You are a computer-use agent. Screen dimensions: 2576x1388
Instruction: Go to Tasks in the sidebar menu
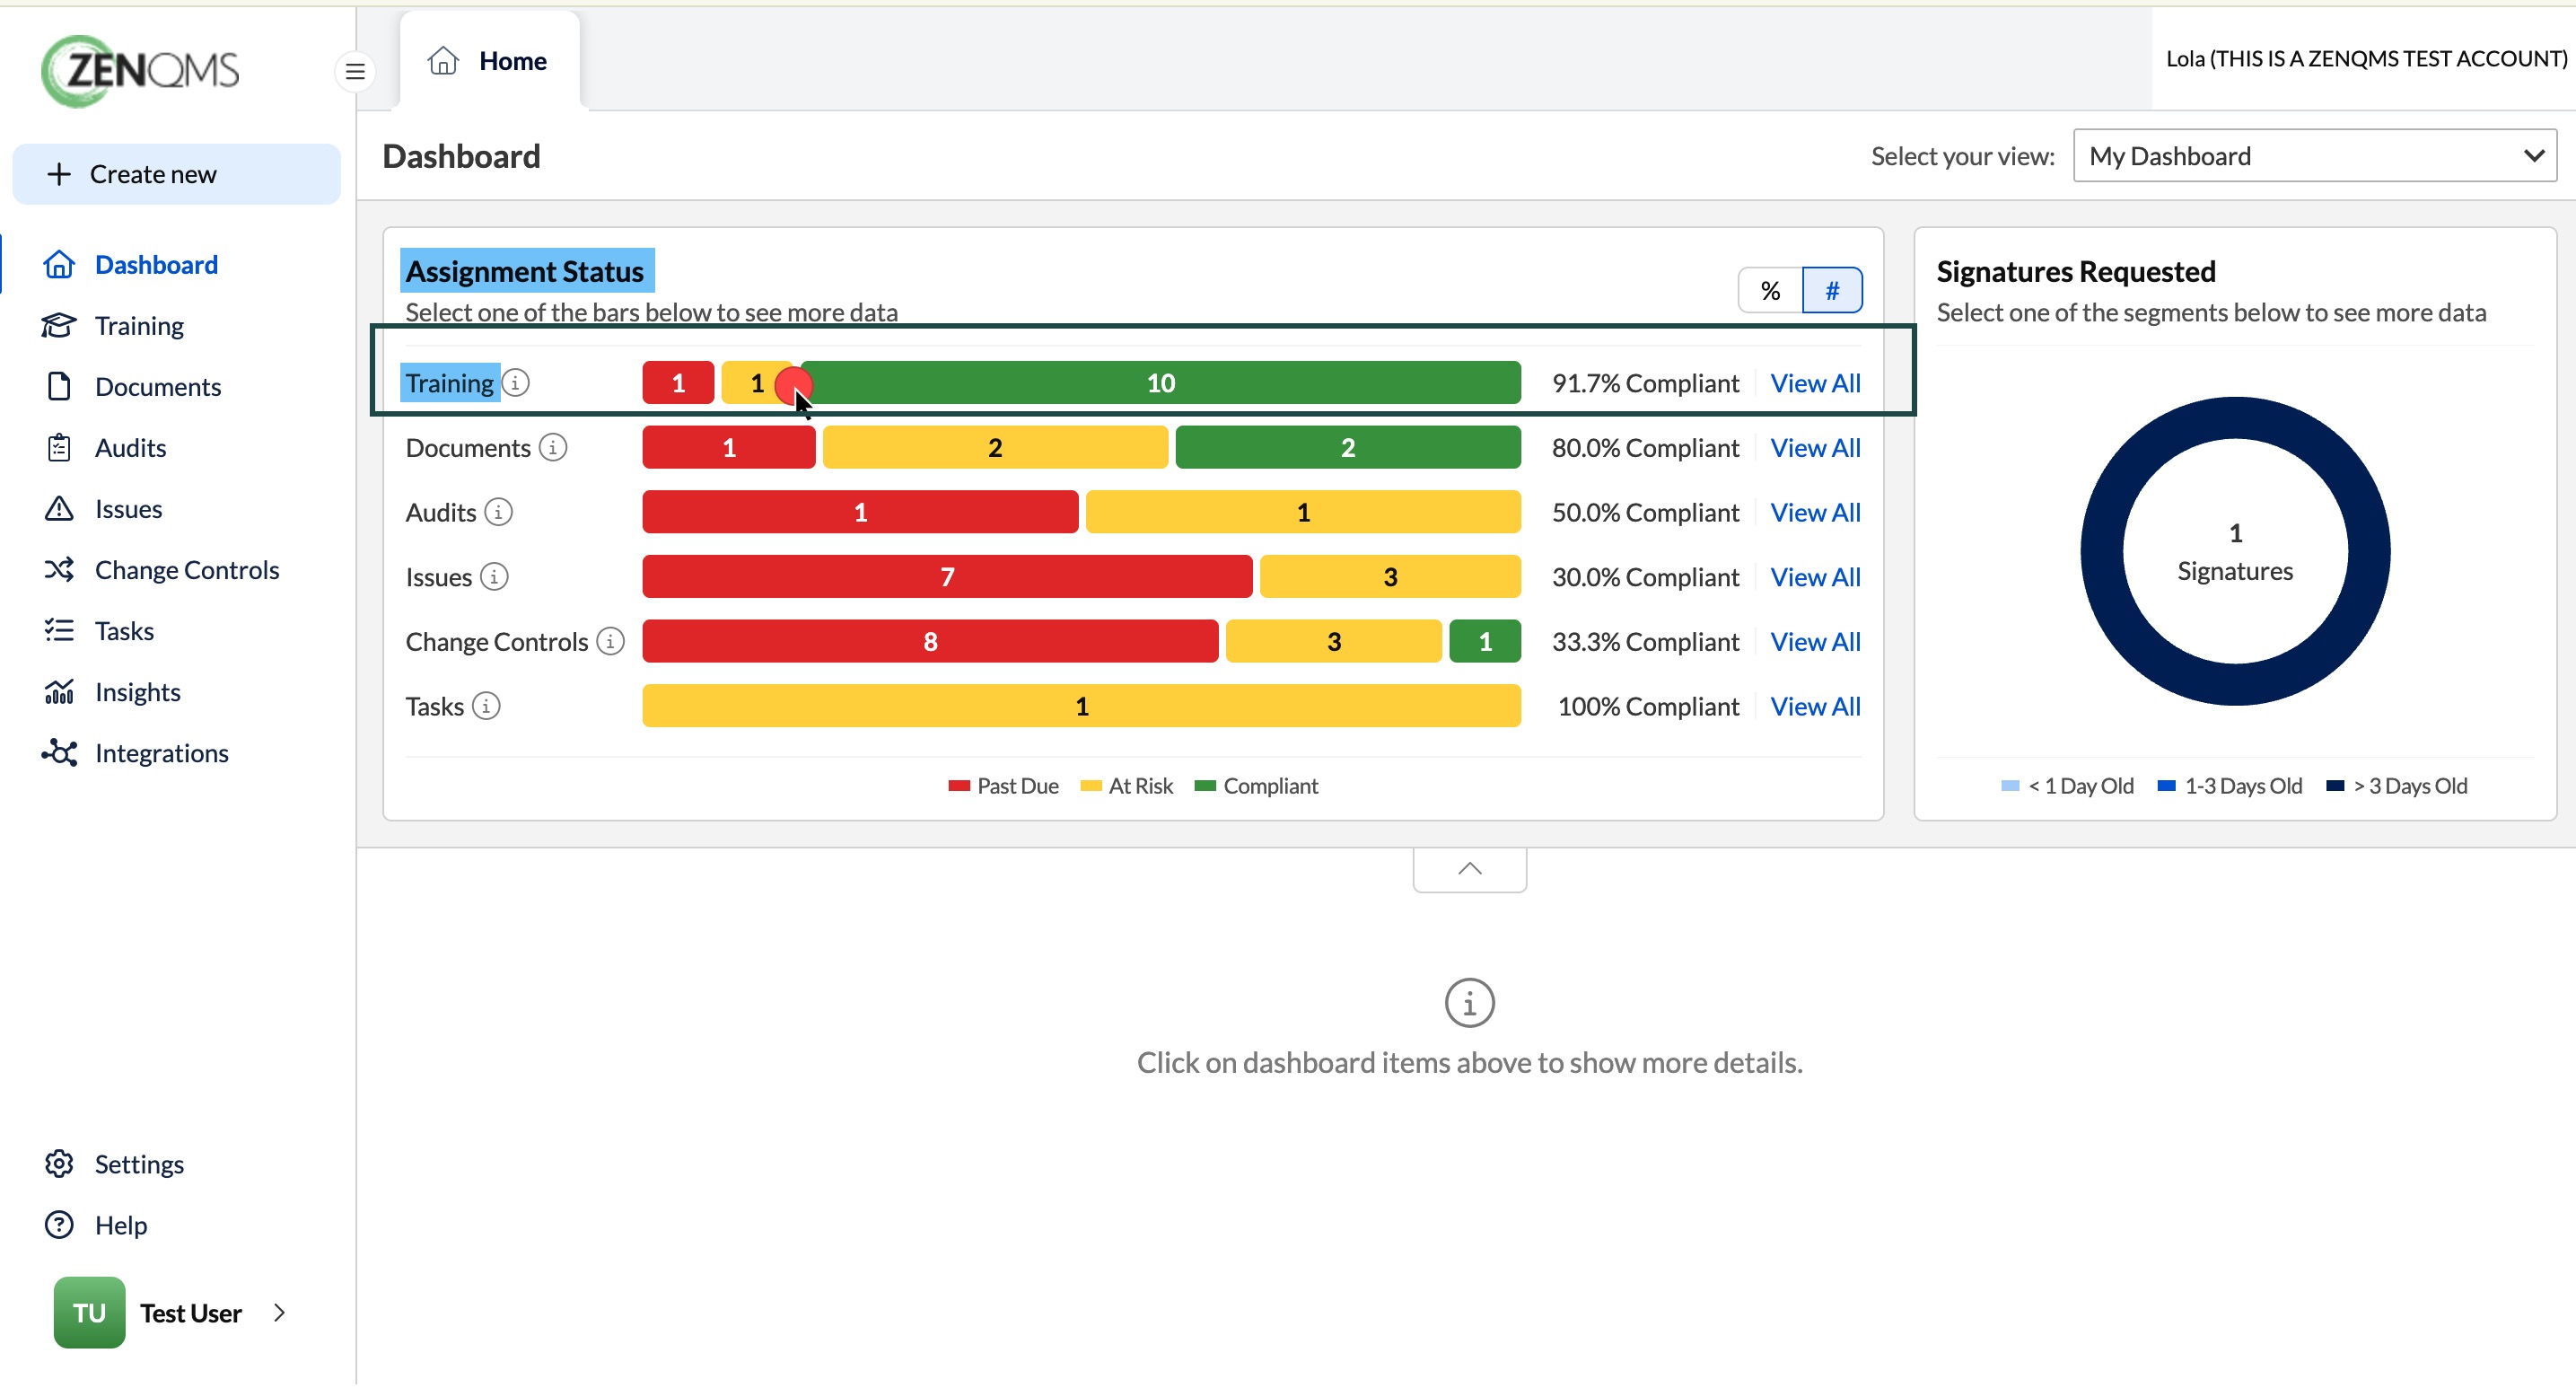124,631
